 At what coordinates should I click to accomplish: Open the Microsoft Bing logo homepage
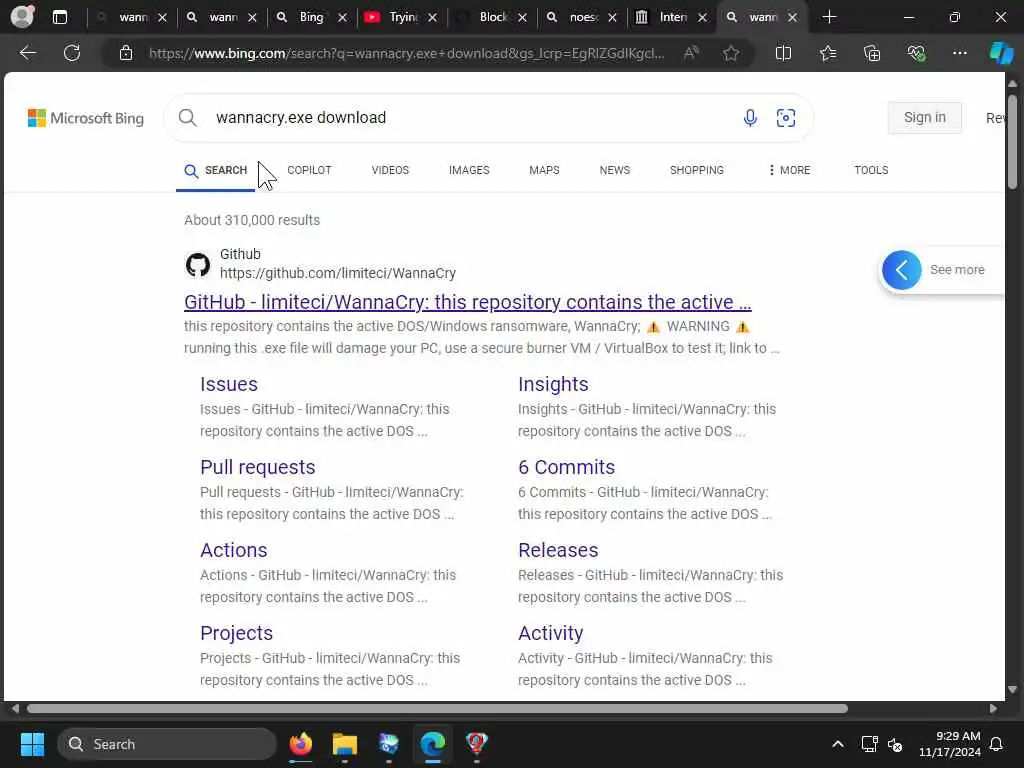click(86, 118)
